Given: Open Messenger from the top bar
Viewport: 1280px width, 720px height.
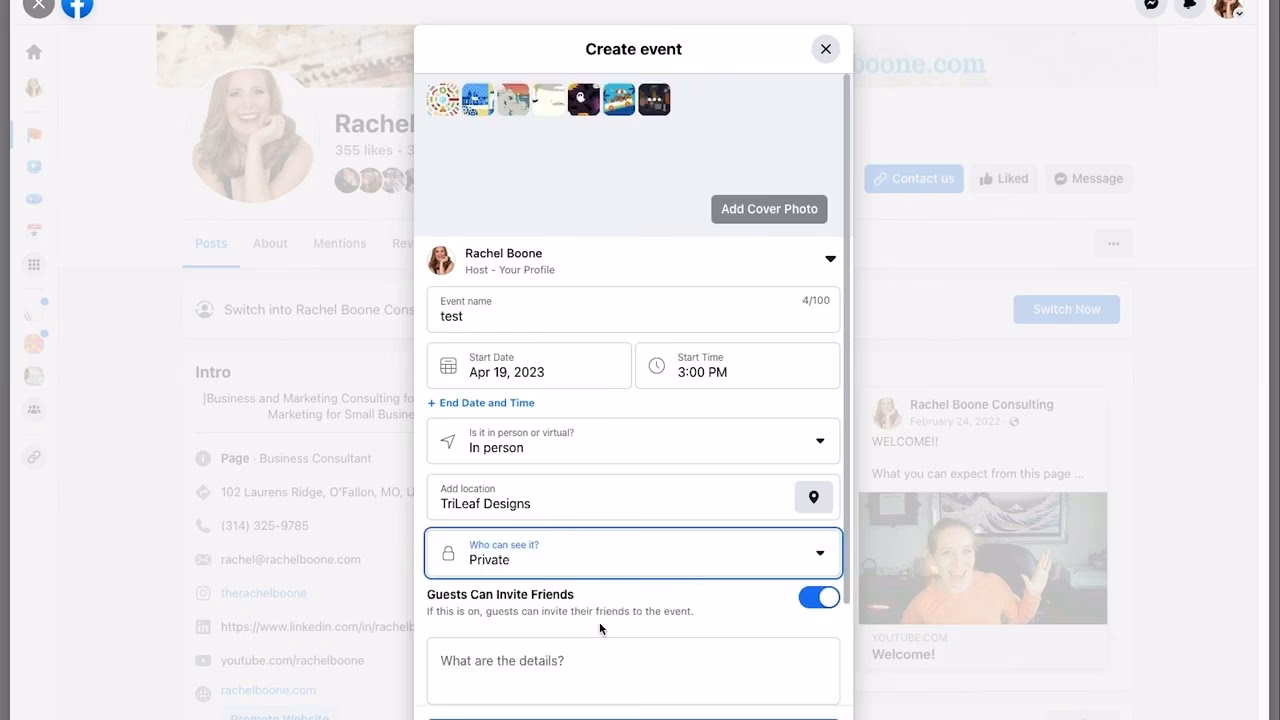Looking at the screenshot, I should click(x=1152, y=5).
